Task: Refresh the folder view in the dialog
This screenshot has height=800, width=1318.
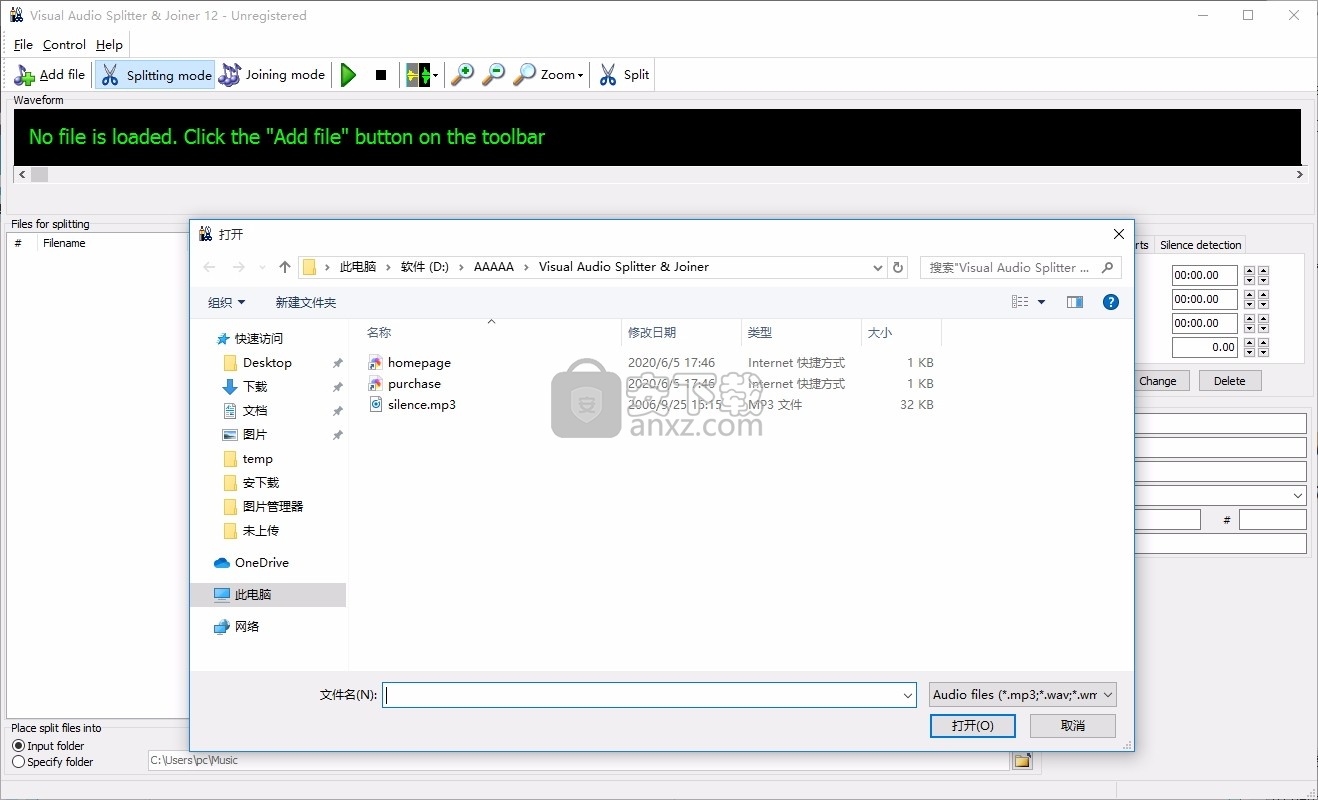Action: tap(898, 267)
